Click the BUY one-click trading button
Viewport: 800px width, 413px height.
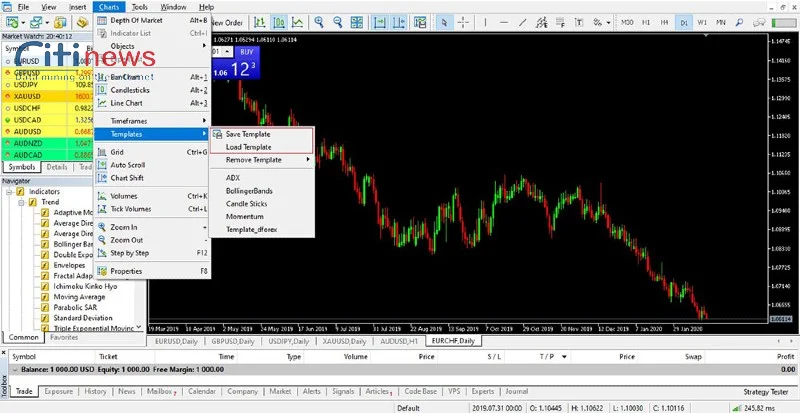click(247, 52)
